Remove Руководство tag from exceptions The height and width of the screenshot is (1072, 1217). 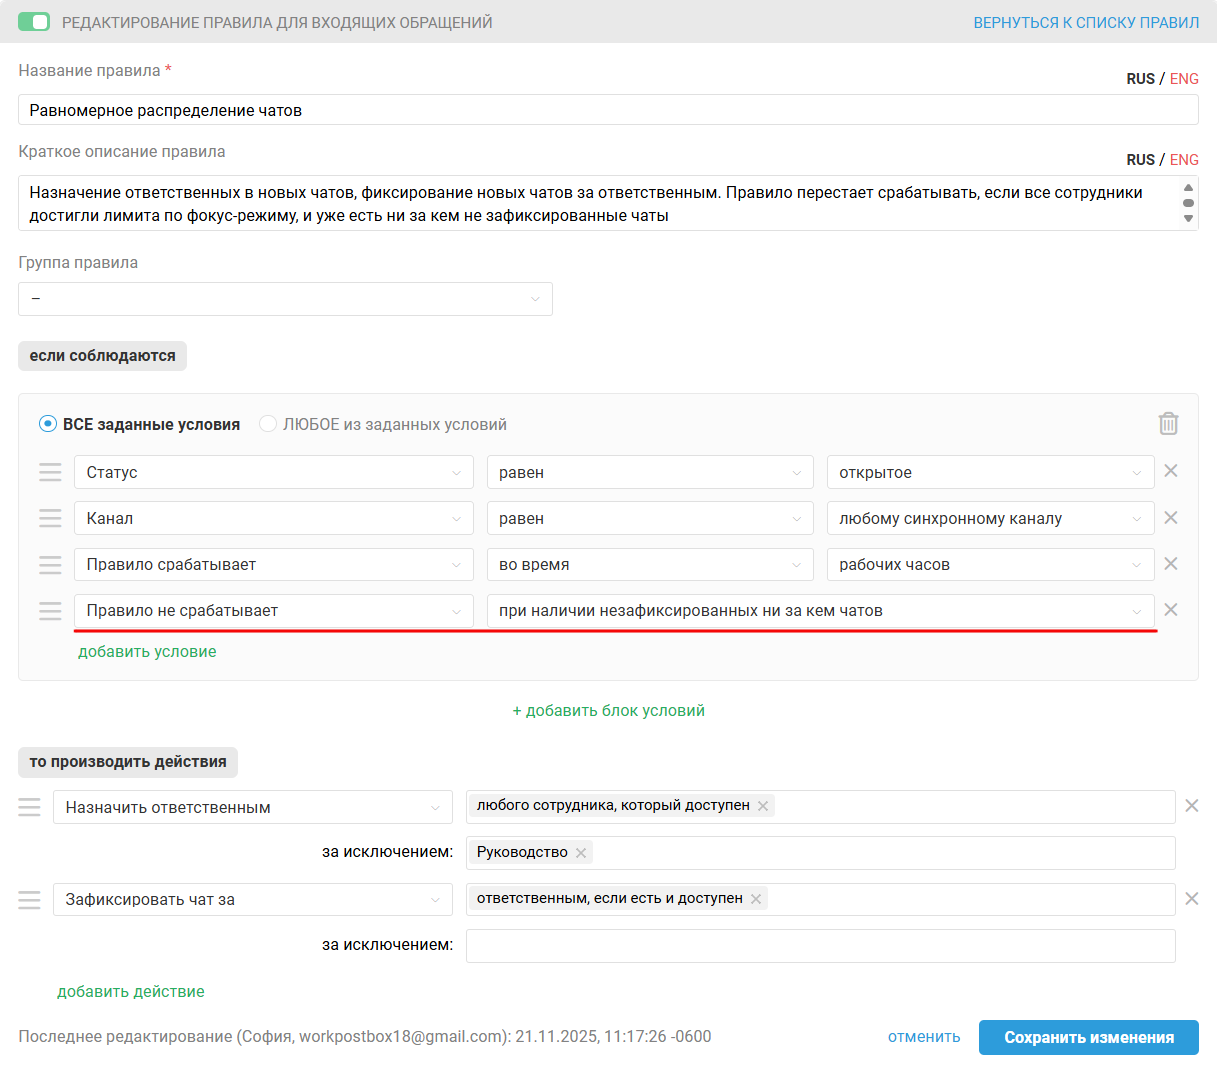pos(581,853)
